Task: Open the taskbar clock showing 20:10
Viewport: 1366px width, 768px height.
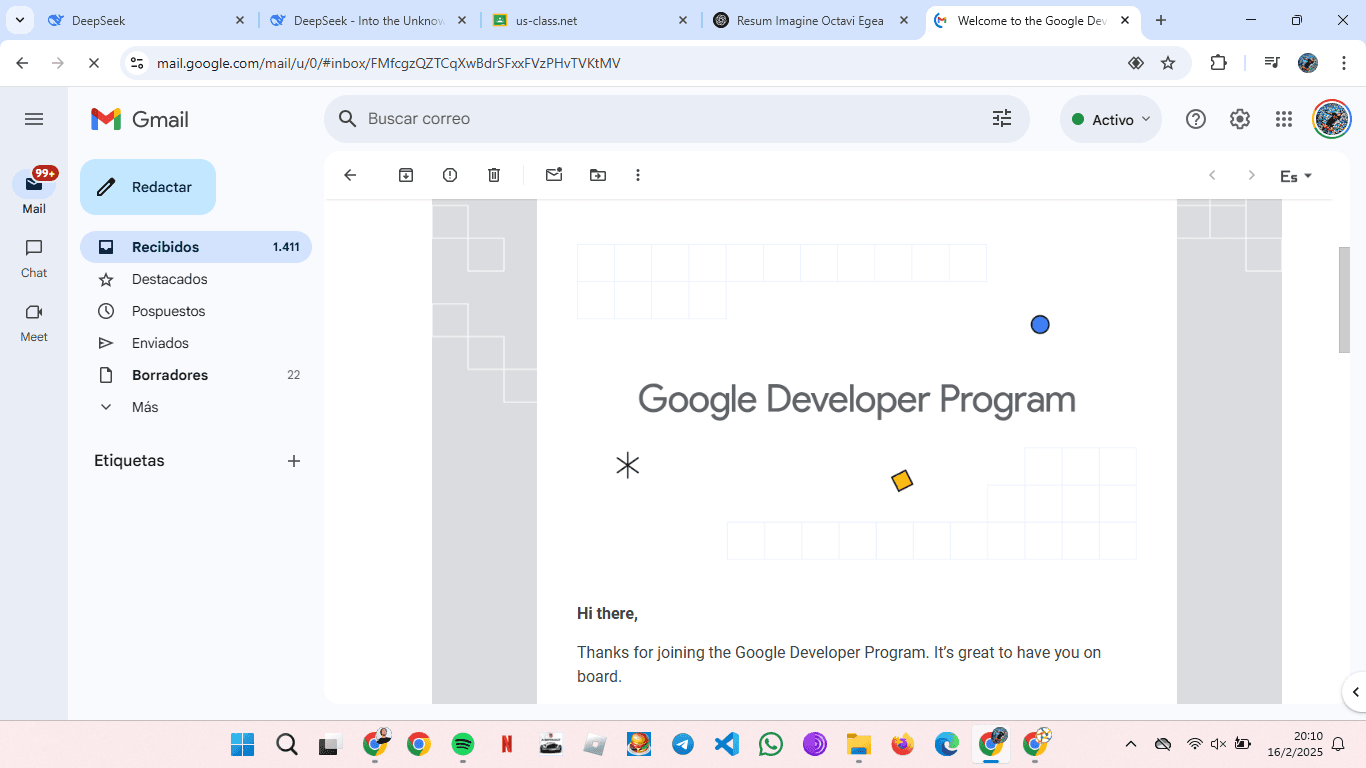Action: pyautogui.click(x=1294, y=744)
